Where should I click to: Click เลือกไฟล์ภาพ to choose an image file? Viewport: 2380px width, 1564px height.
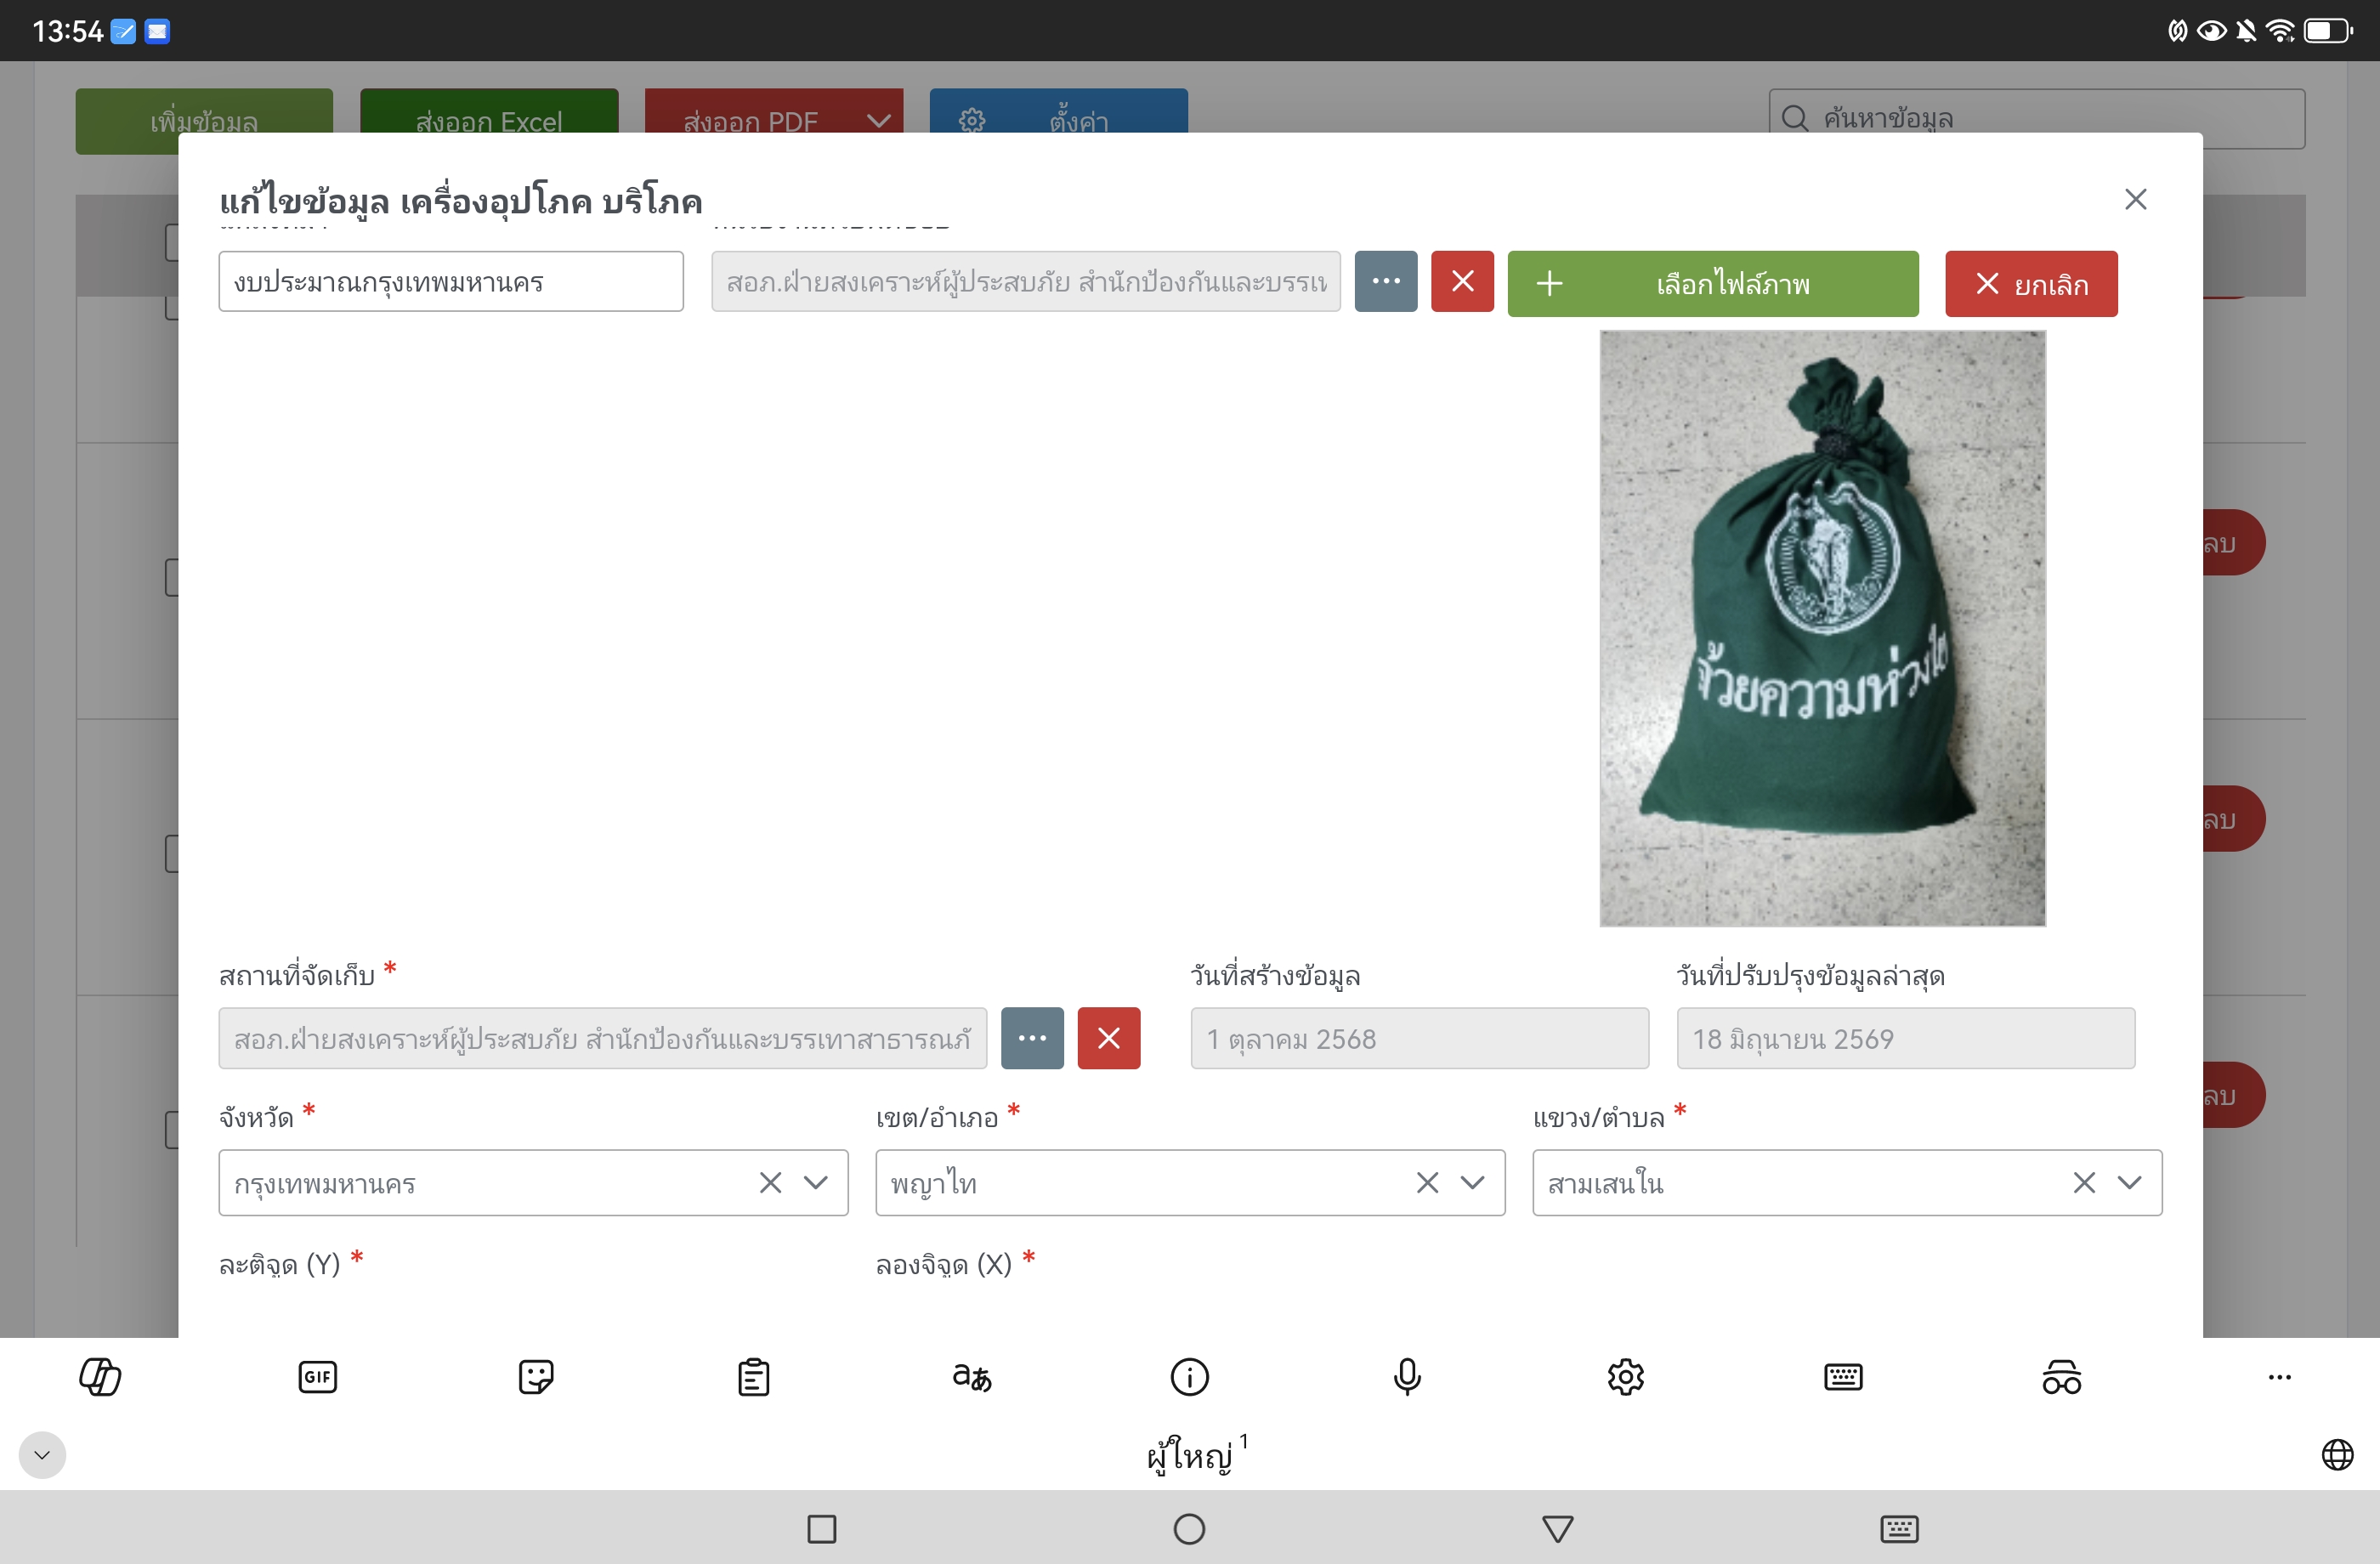[1713, 284]
